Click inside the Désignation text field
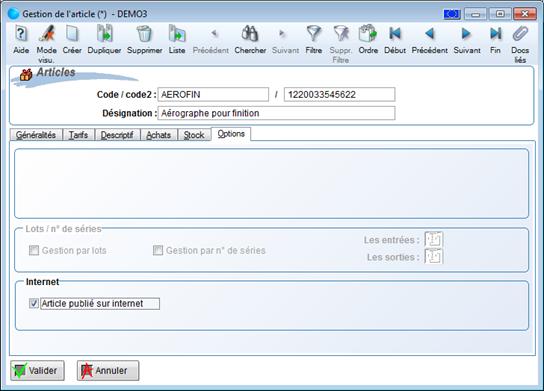Screen dimensions: 544x391 [276, 113]
